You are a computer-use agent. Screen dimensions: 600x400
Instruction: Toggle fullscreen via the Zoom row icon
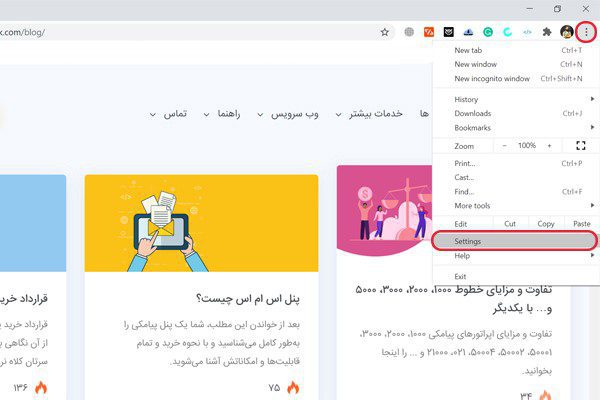click(580, 145)
